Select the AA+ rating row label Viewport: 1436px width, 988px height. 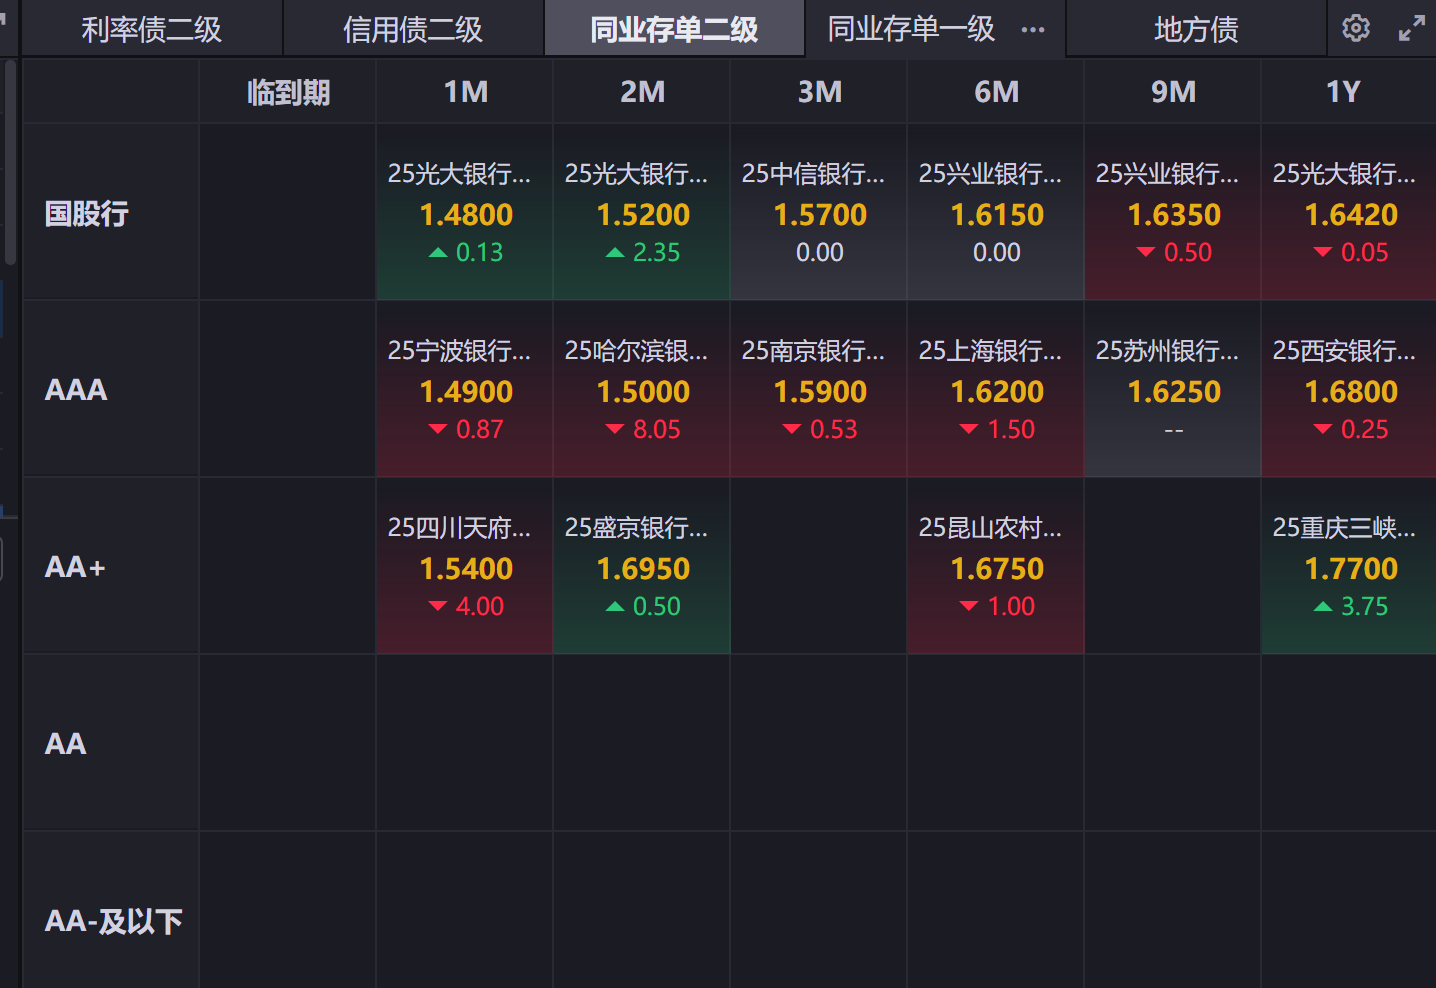(75, 567)
